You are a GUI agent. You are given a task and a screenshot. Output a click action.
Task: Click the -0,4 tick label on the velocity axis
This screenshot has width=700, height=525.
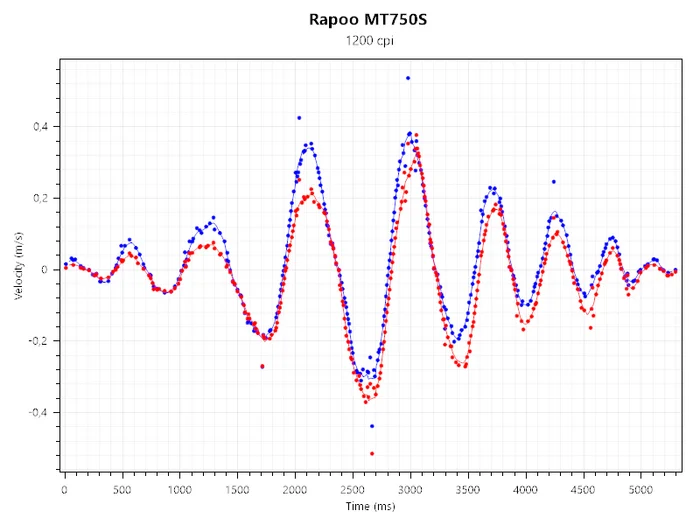[x=38, y=412]
